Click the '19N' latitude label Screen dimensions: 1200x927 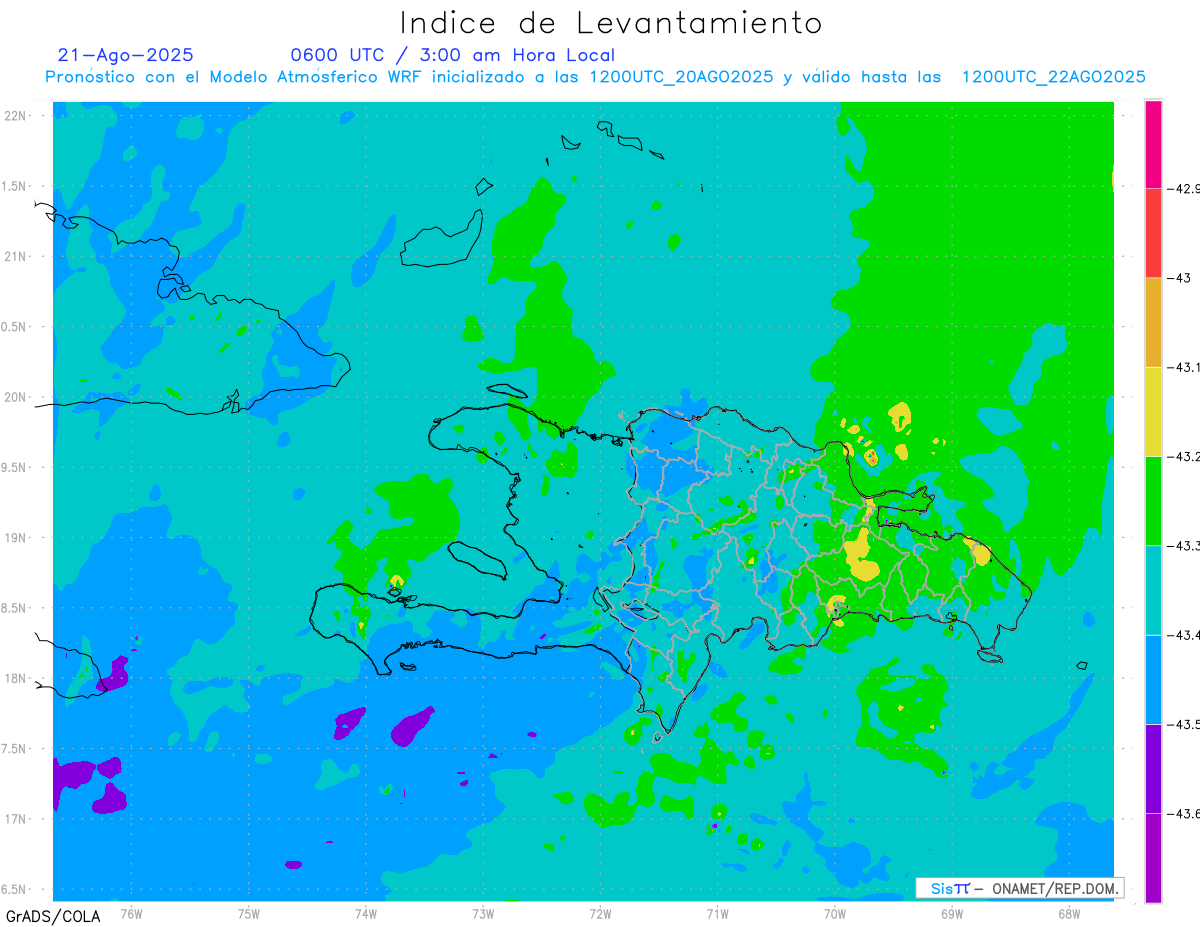pos(16,538)
